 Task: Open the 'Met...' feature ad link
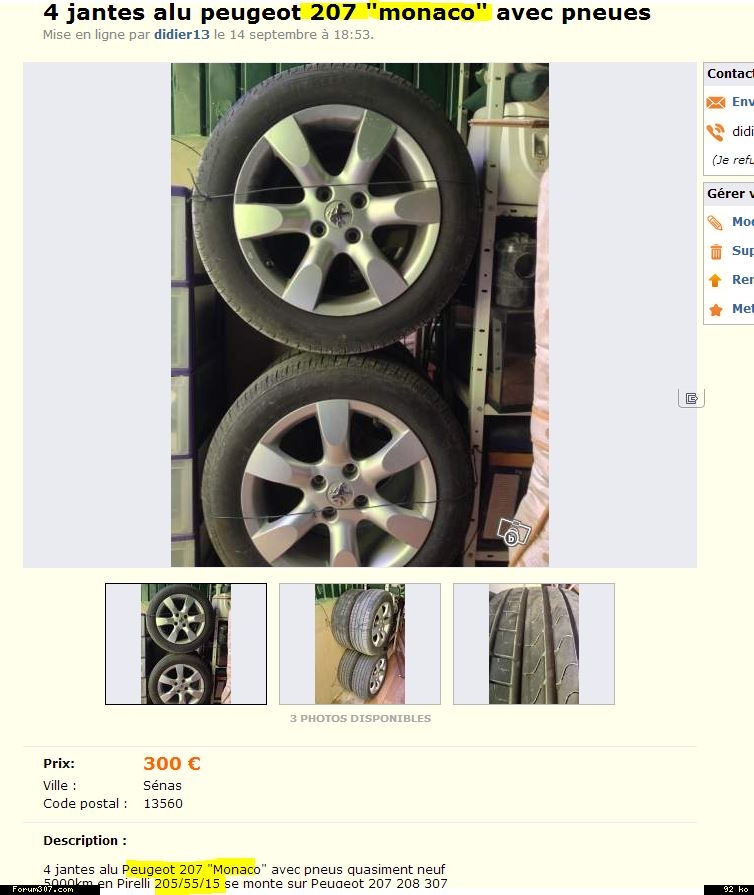click(743, 309)
